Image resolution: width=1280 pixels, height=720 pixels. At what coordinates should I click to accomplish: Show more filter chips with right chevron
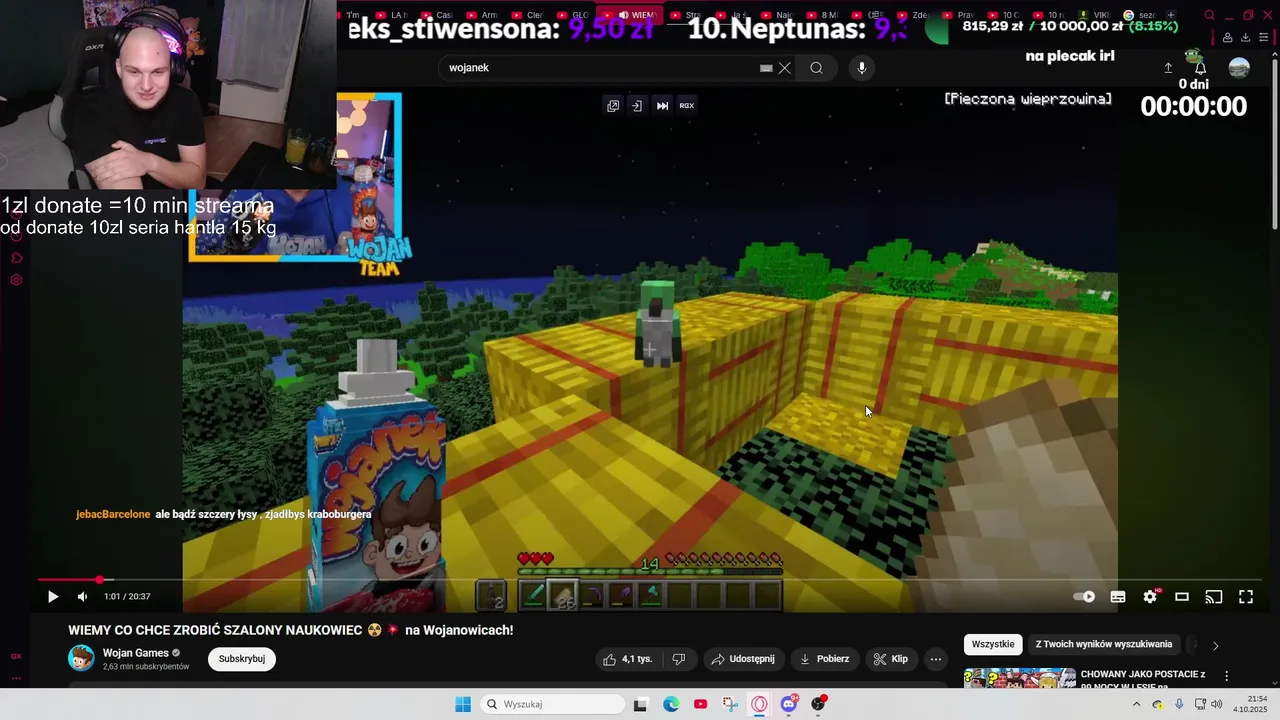pyautogui.click(x=1215, y=646)
